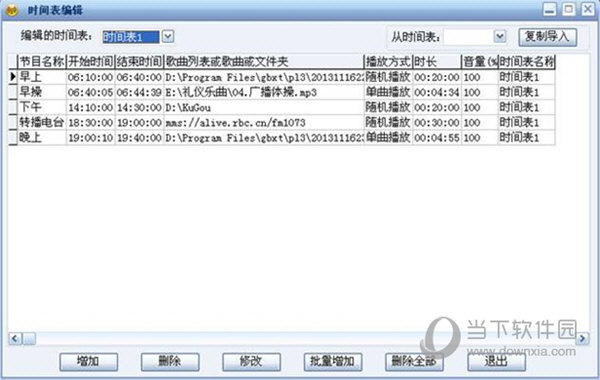The image size is (600, 380).
Task: Click the mms://alive.rbc.cn/fm1073 cell
Action: coord(264,122)
